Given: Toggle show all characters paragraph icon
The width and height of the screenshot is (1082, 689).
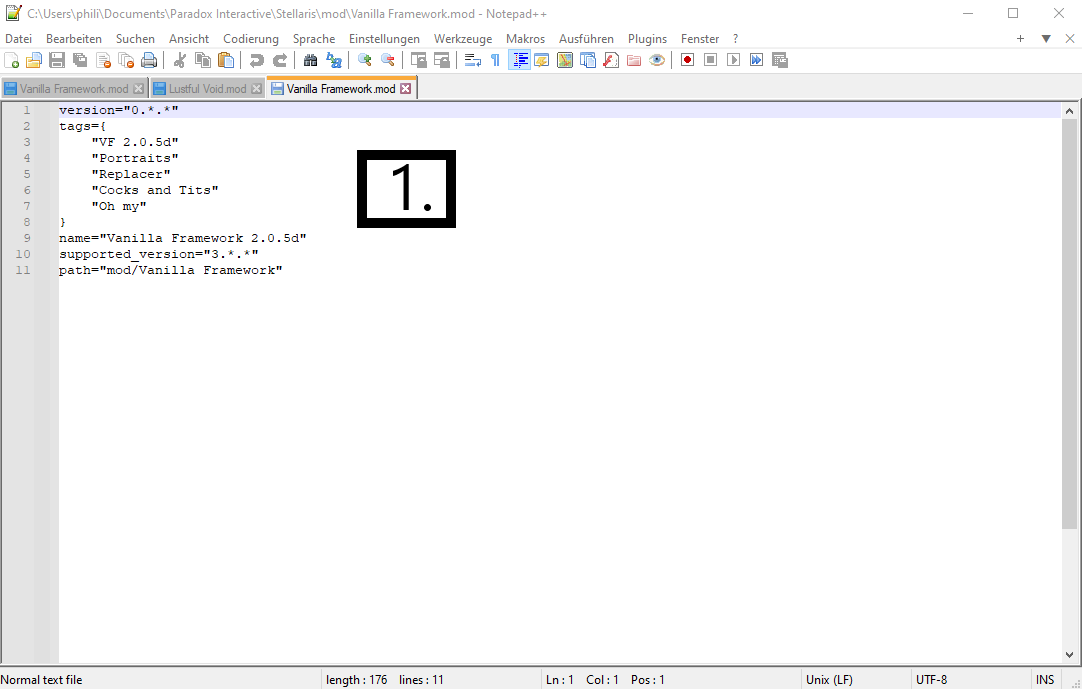Looking at the screenshot, I should coord(495,60).
